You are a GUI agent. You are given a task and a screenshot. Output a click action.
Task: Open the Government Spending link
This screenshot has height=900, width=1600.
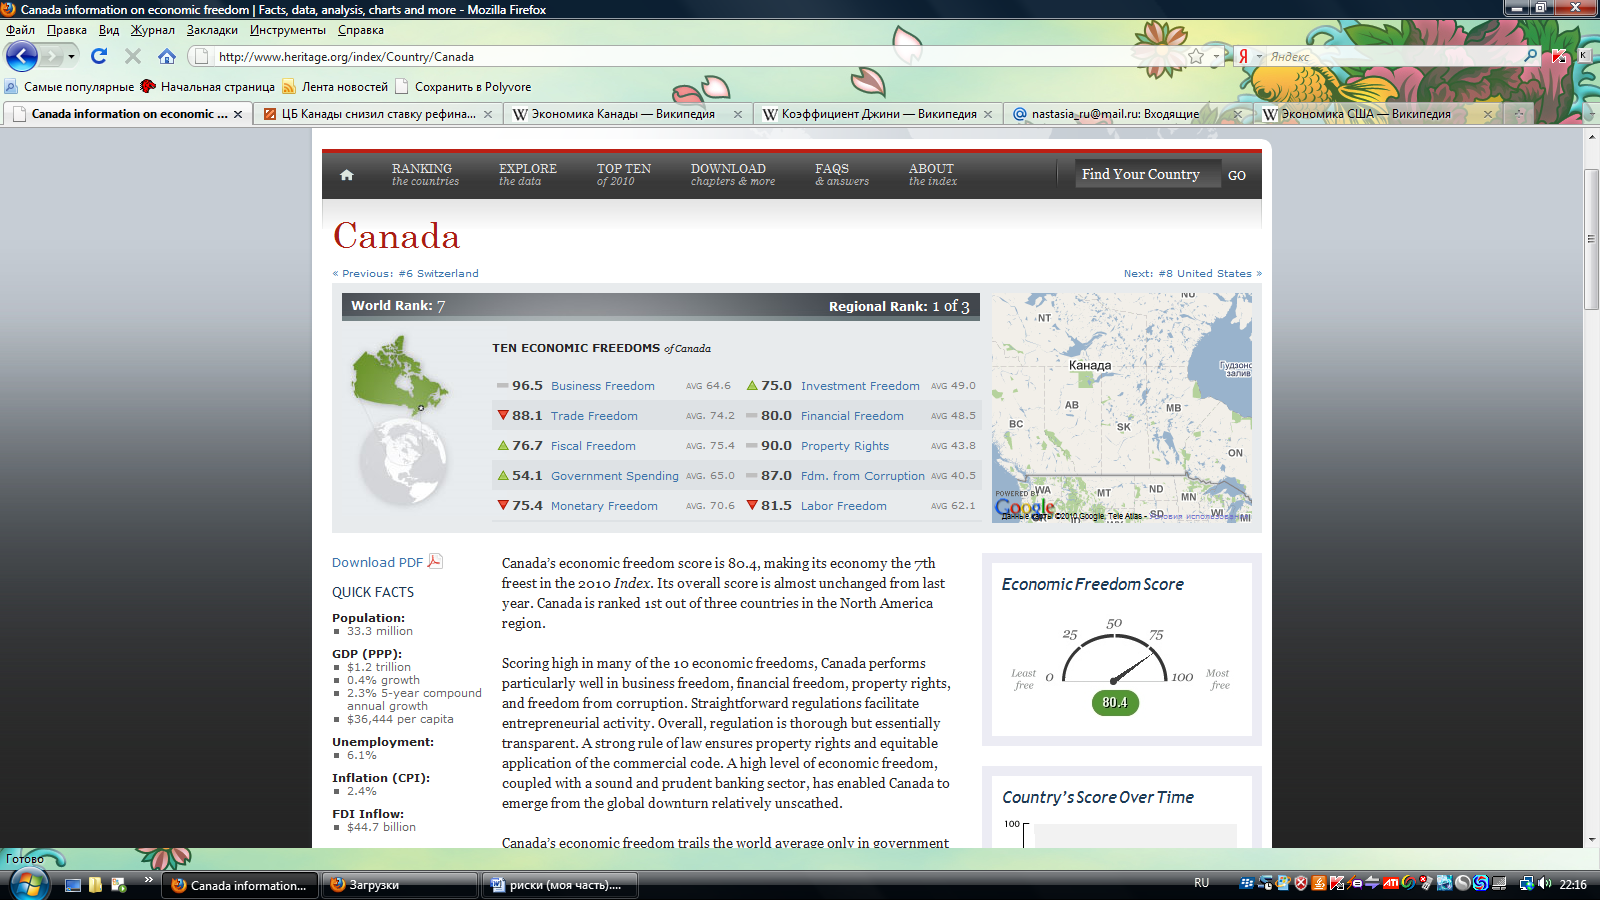coord(614,476)
